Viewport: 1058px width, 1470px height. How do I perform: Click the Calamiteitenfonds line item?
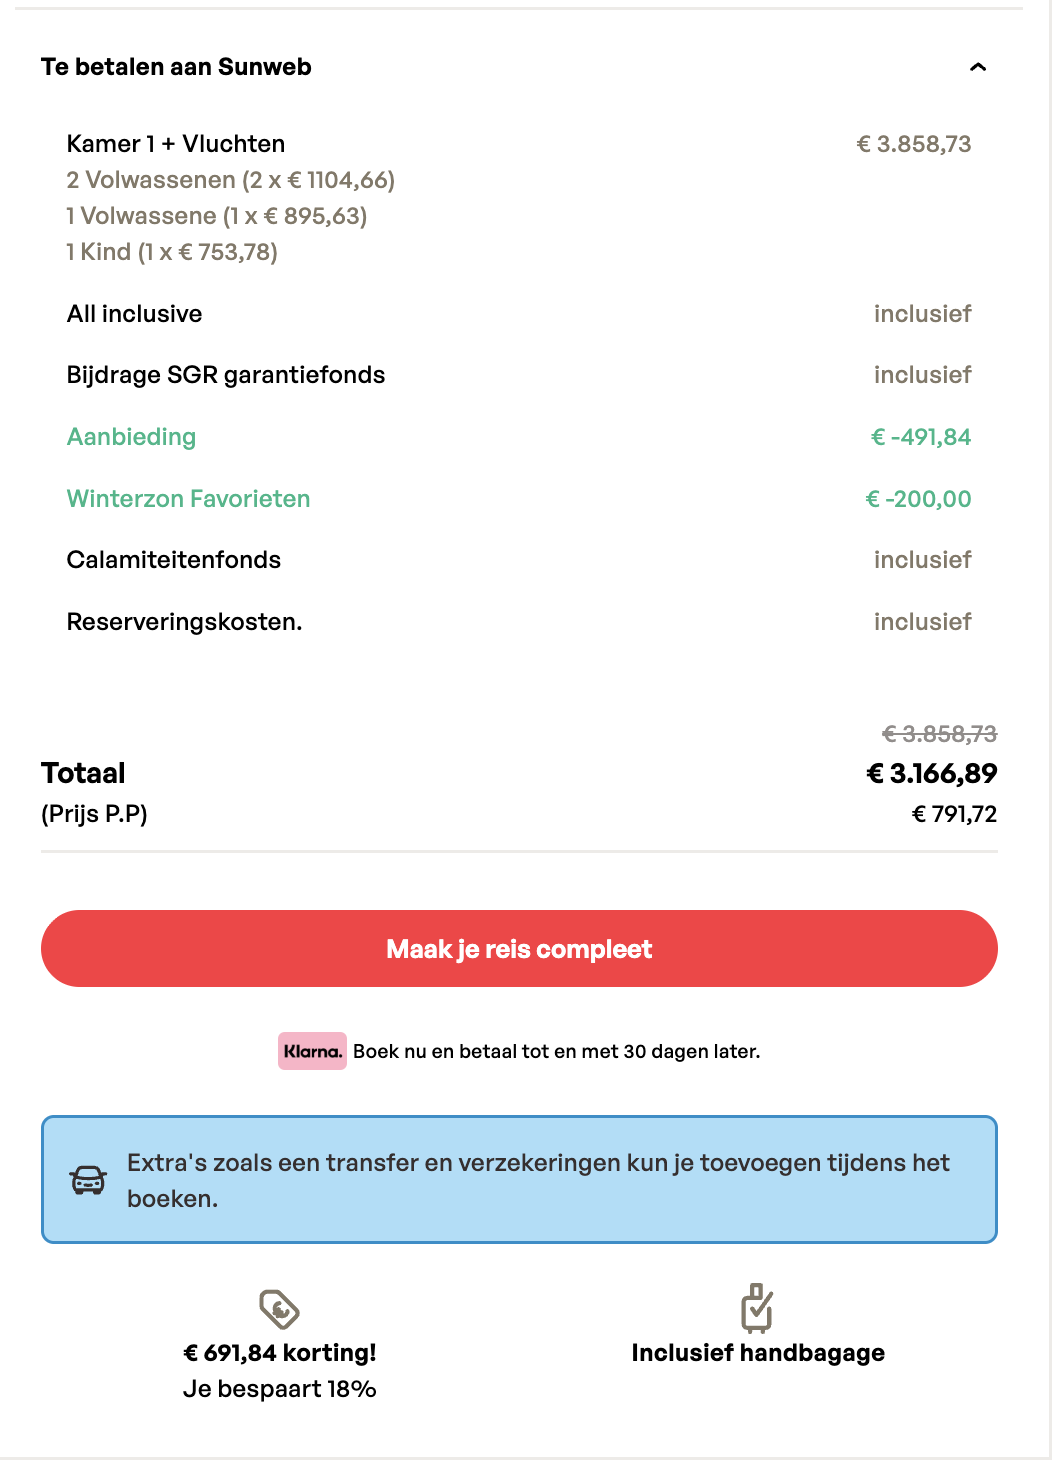tap(174, 560)
